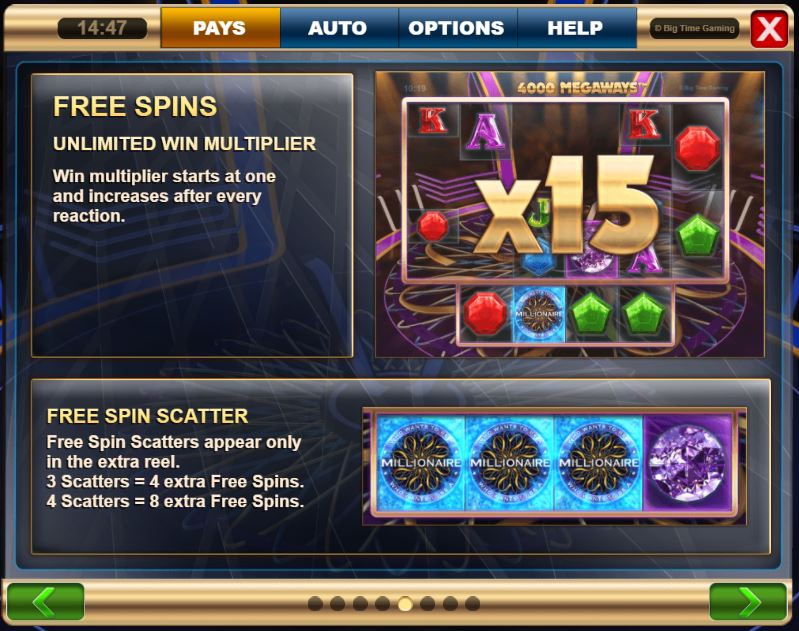Select the PAYS tab
Screen dimensions: 799x631
coord(220,28)
